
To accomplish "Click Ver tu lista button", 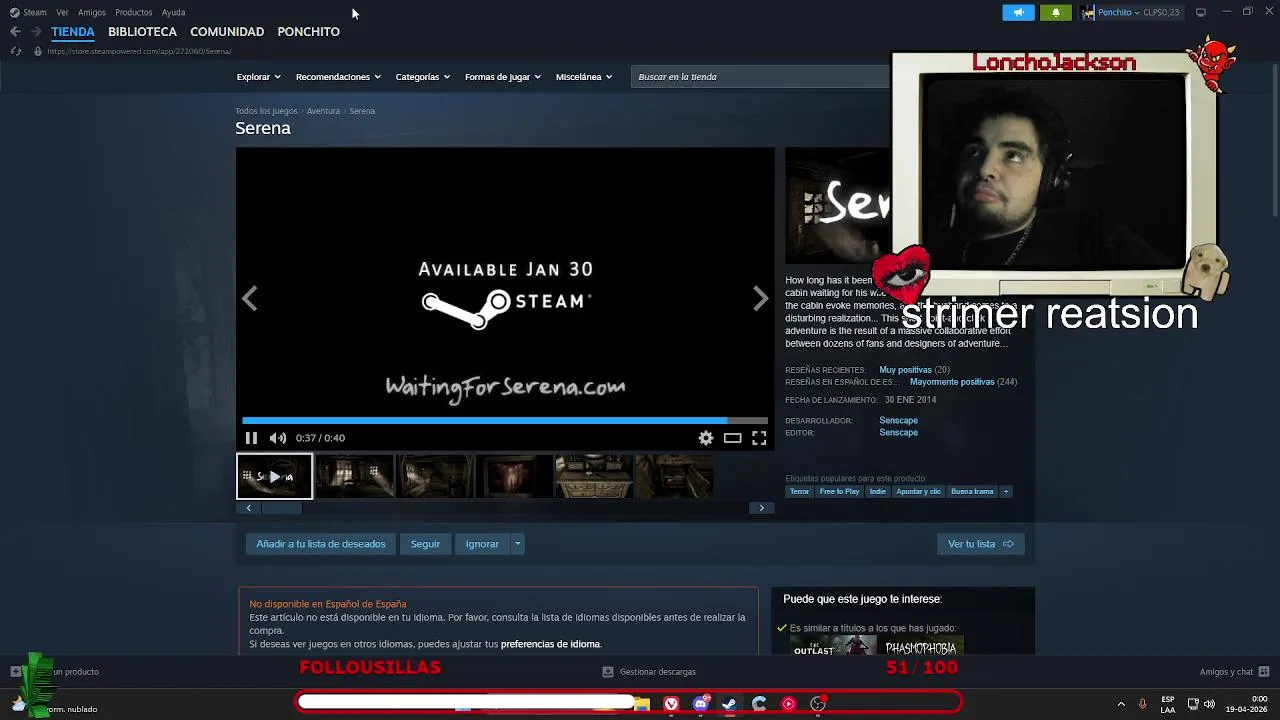I will (x=980, y=544).
